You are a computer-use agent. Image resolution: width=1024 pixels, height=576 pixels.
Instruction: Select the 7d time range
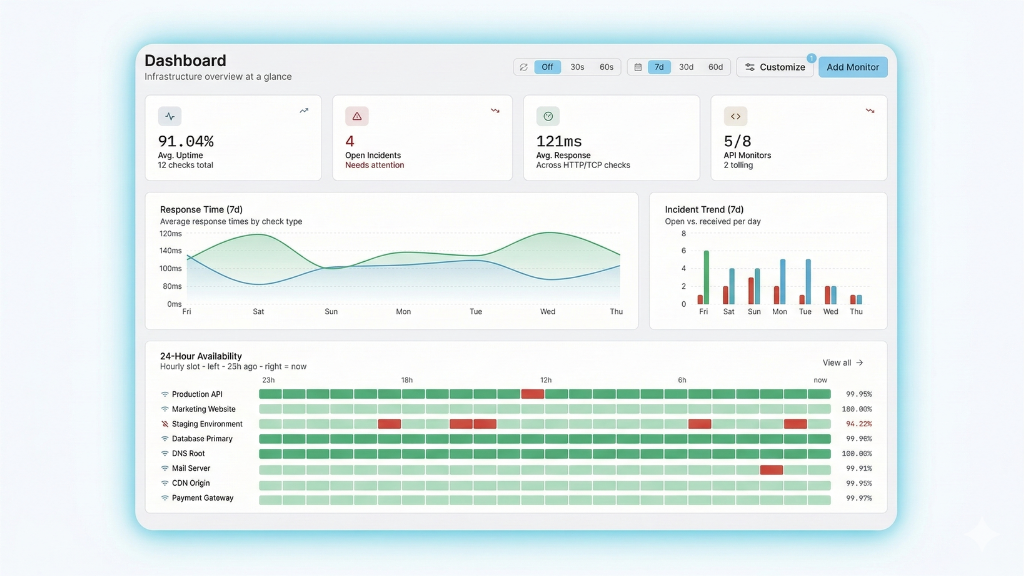pos(658,67)
